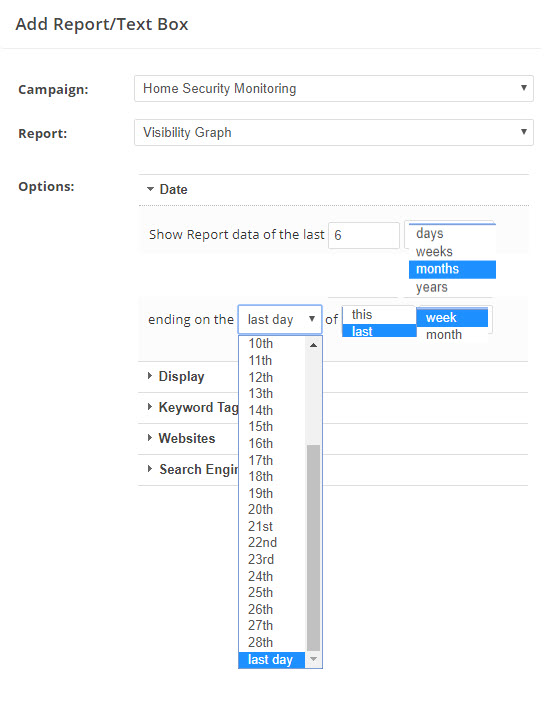Select 'days' in the period list

[x=452, y=234]
